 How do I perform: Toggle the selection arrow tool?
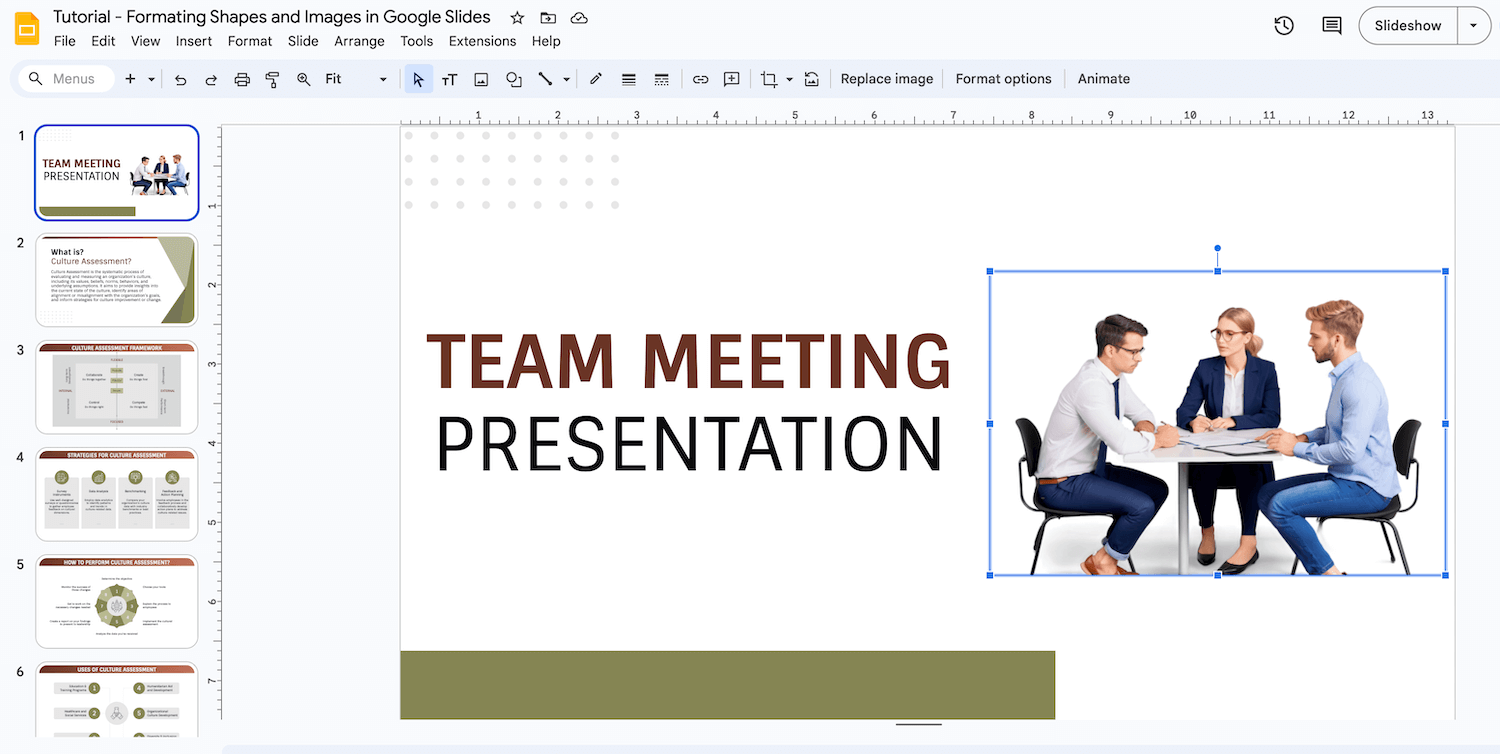418,79
